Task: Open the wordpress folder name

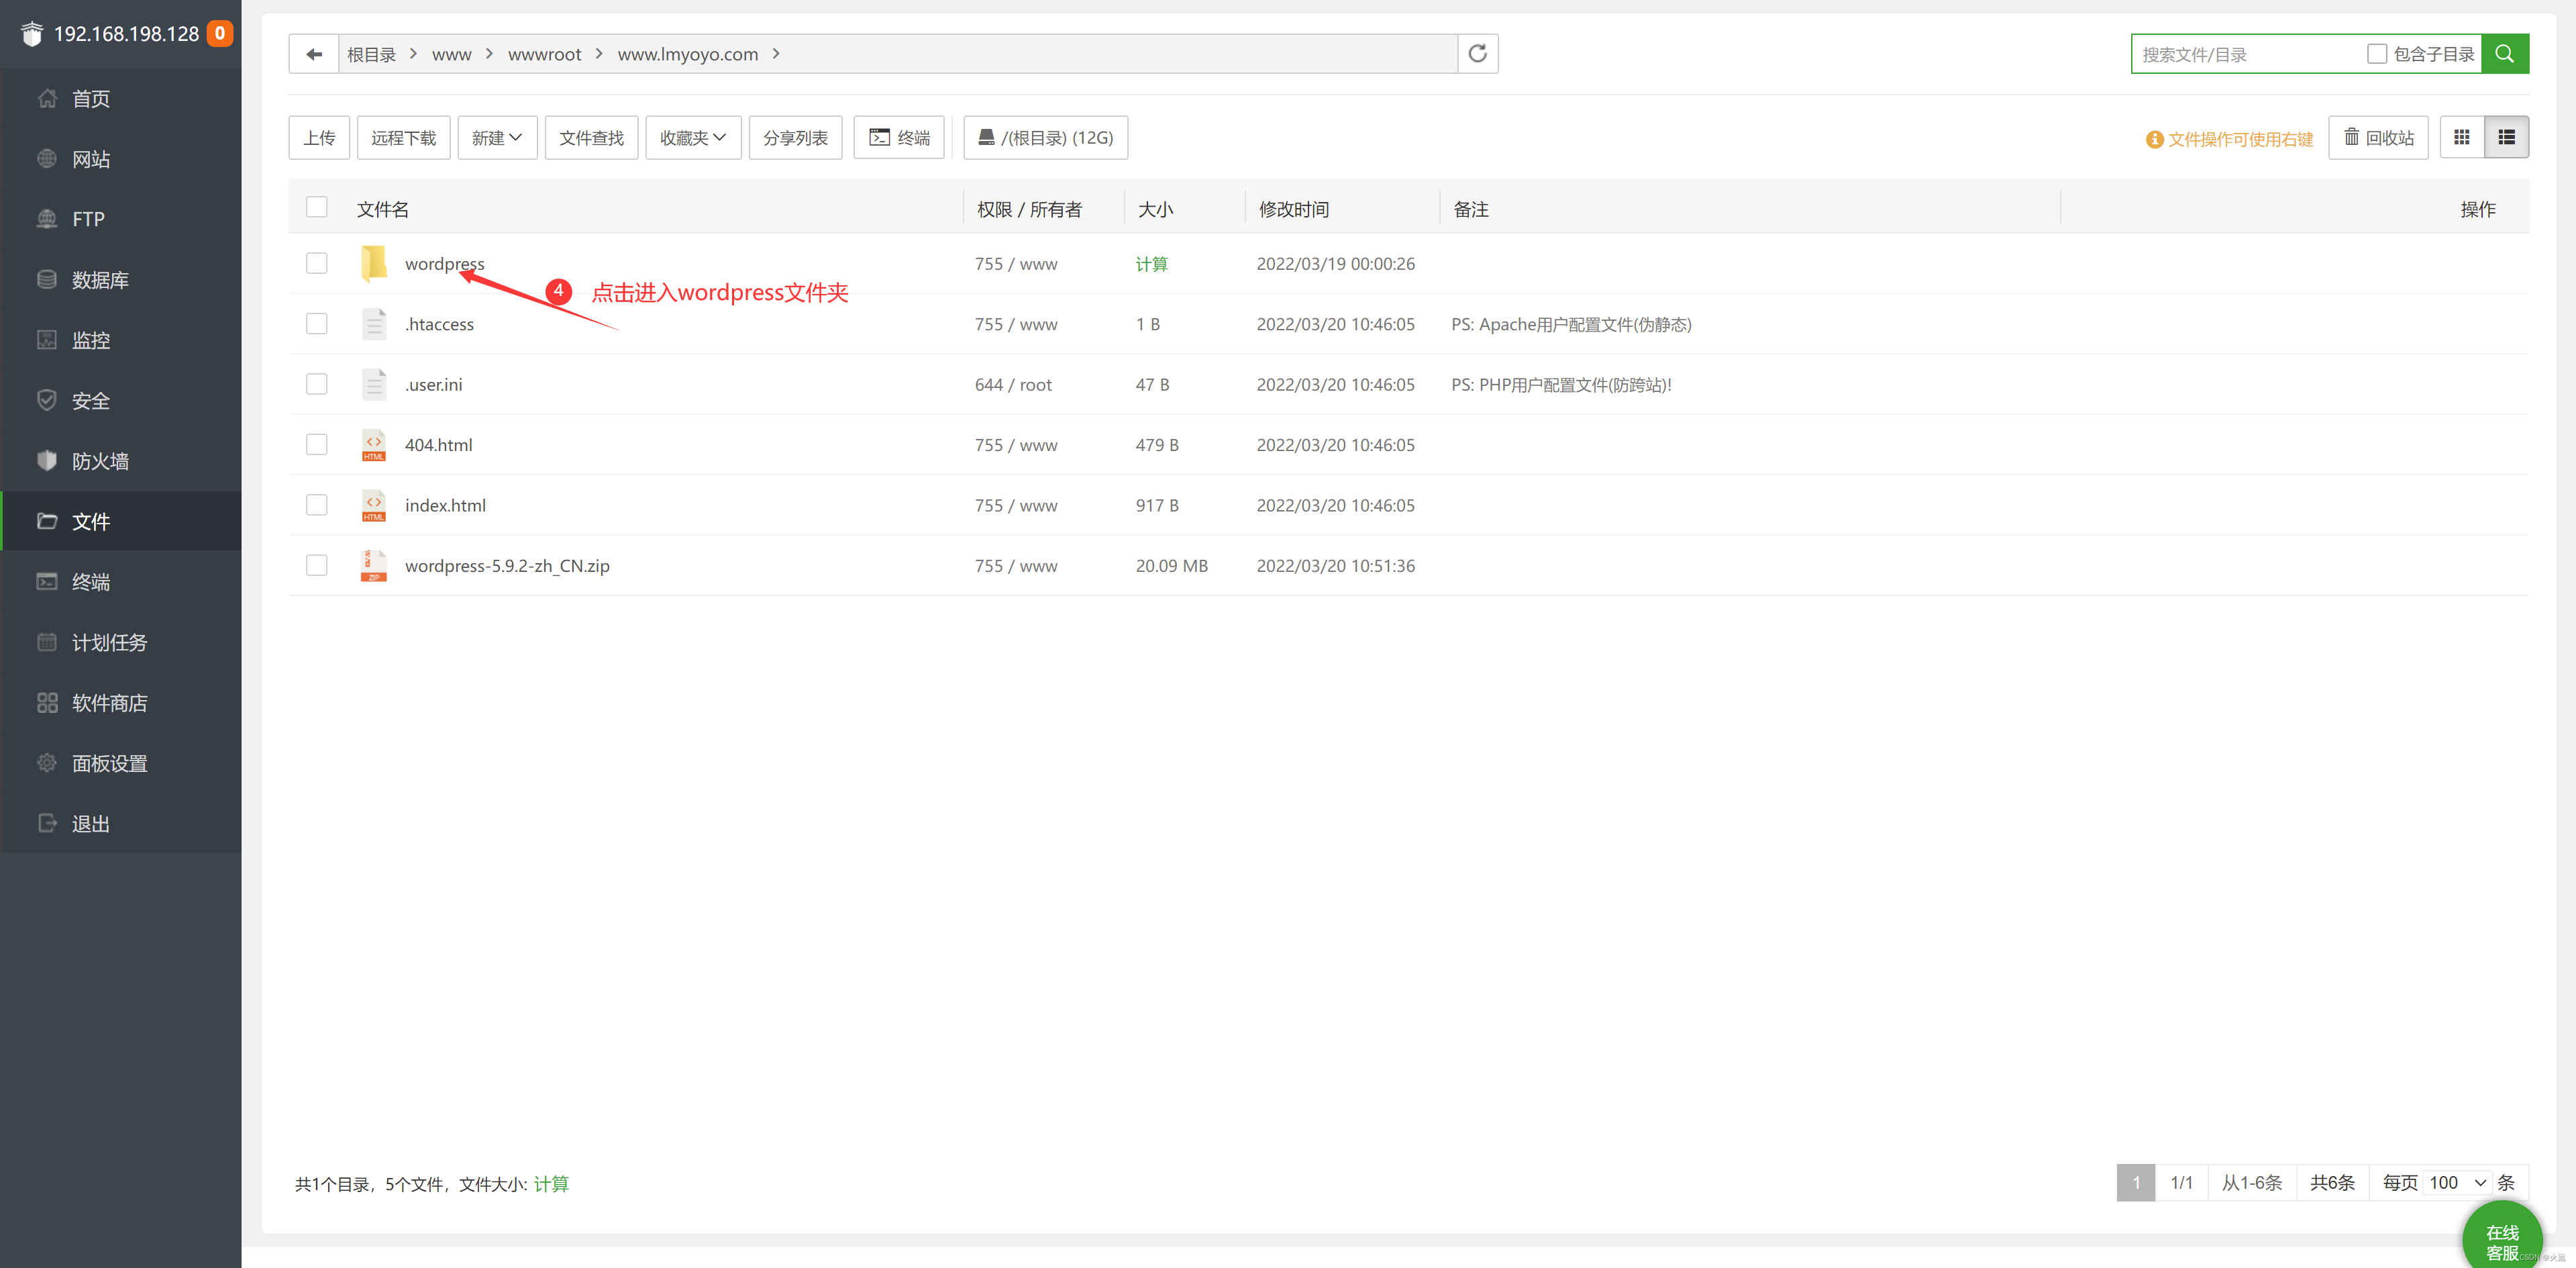Action: (444, 264)
